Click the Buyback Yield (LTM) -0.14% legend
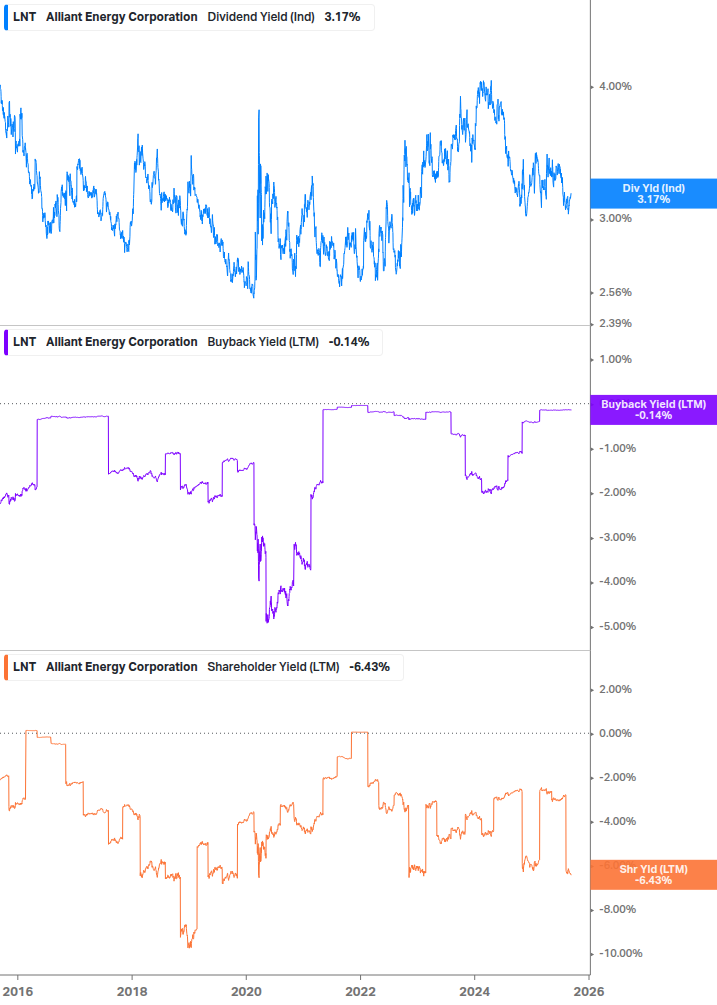This screenshot has height=1005, width=717. tap(192, 342)
